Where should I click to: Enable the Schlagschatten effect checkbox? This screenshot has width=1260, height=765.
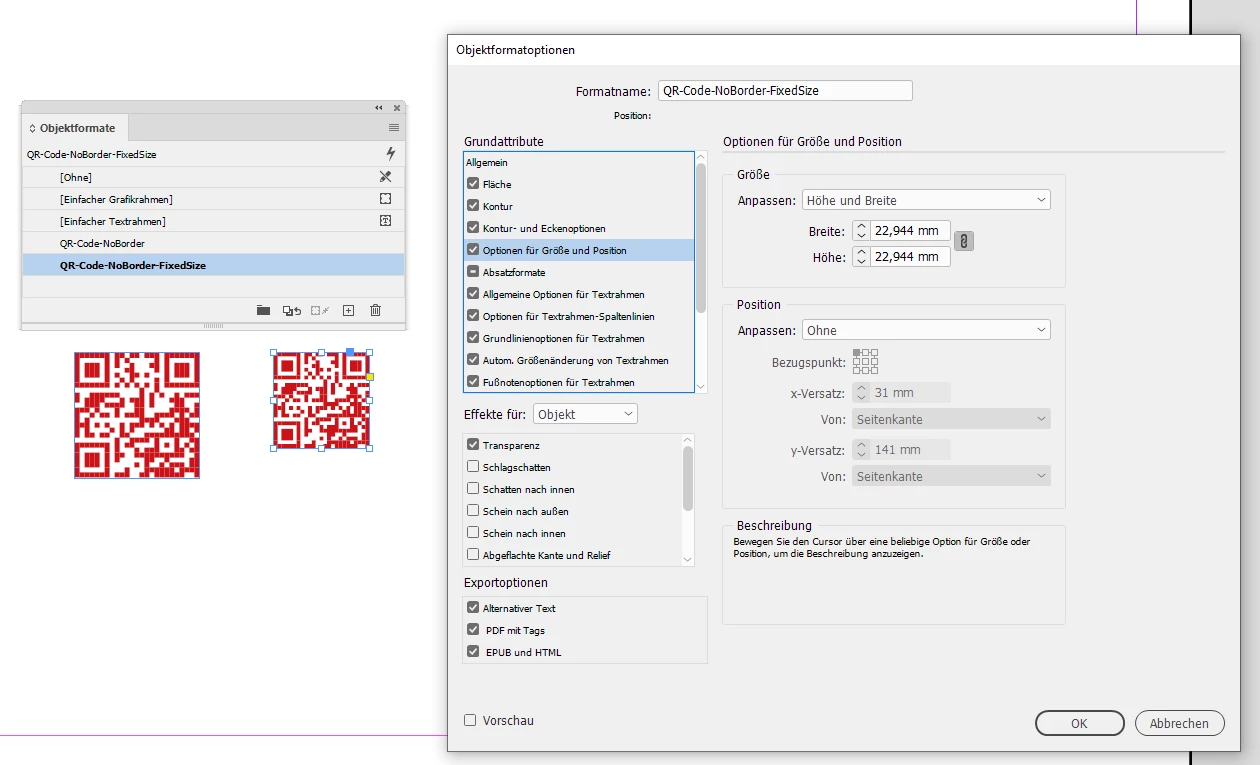point(473,467)
